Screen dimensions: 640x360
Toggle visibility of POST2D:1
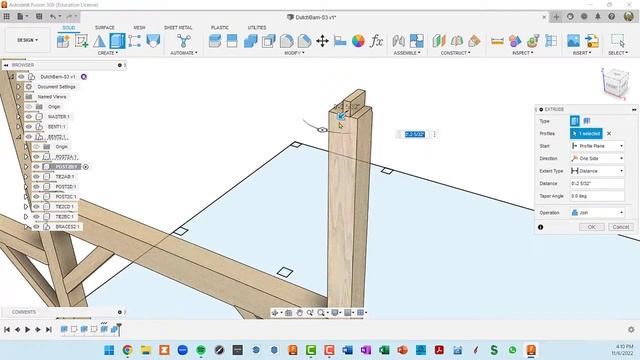coord(36,187)
